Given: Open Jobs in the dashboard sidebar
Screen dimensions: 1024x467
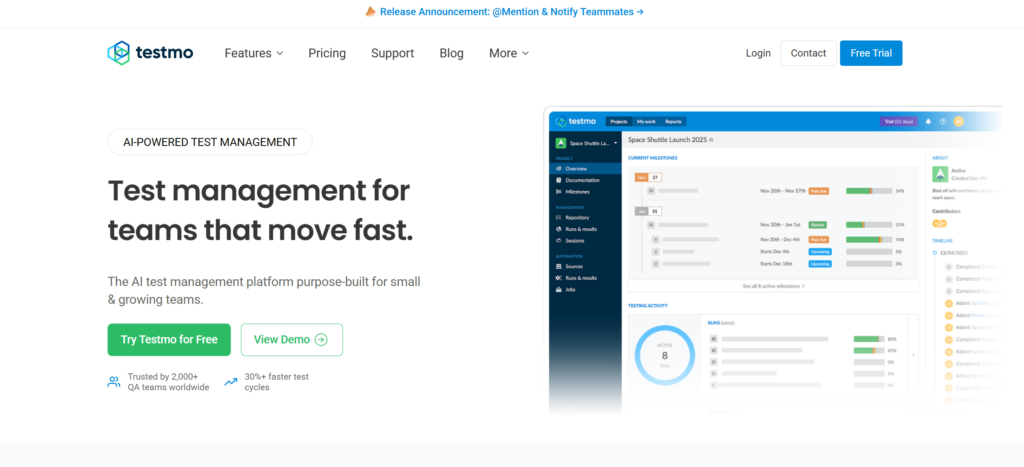Looking at the screenshot, I should pos(585,289).
